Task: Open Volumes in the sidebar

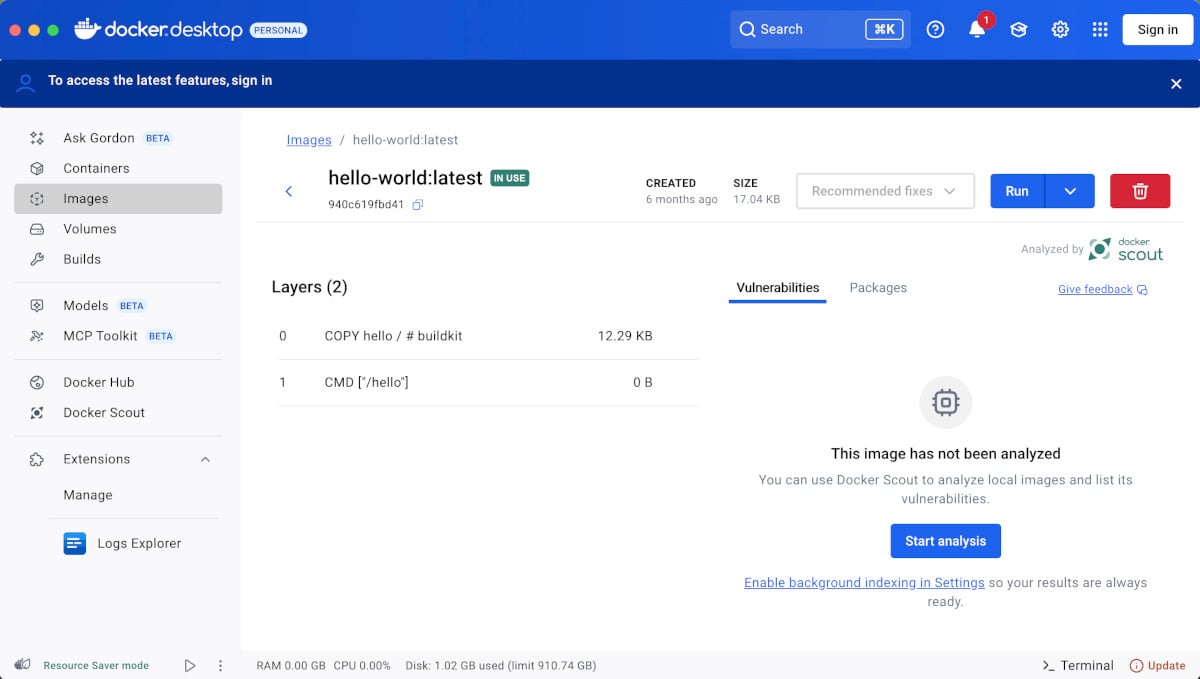Action: (x=118, y=229)
